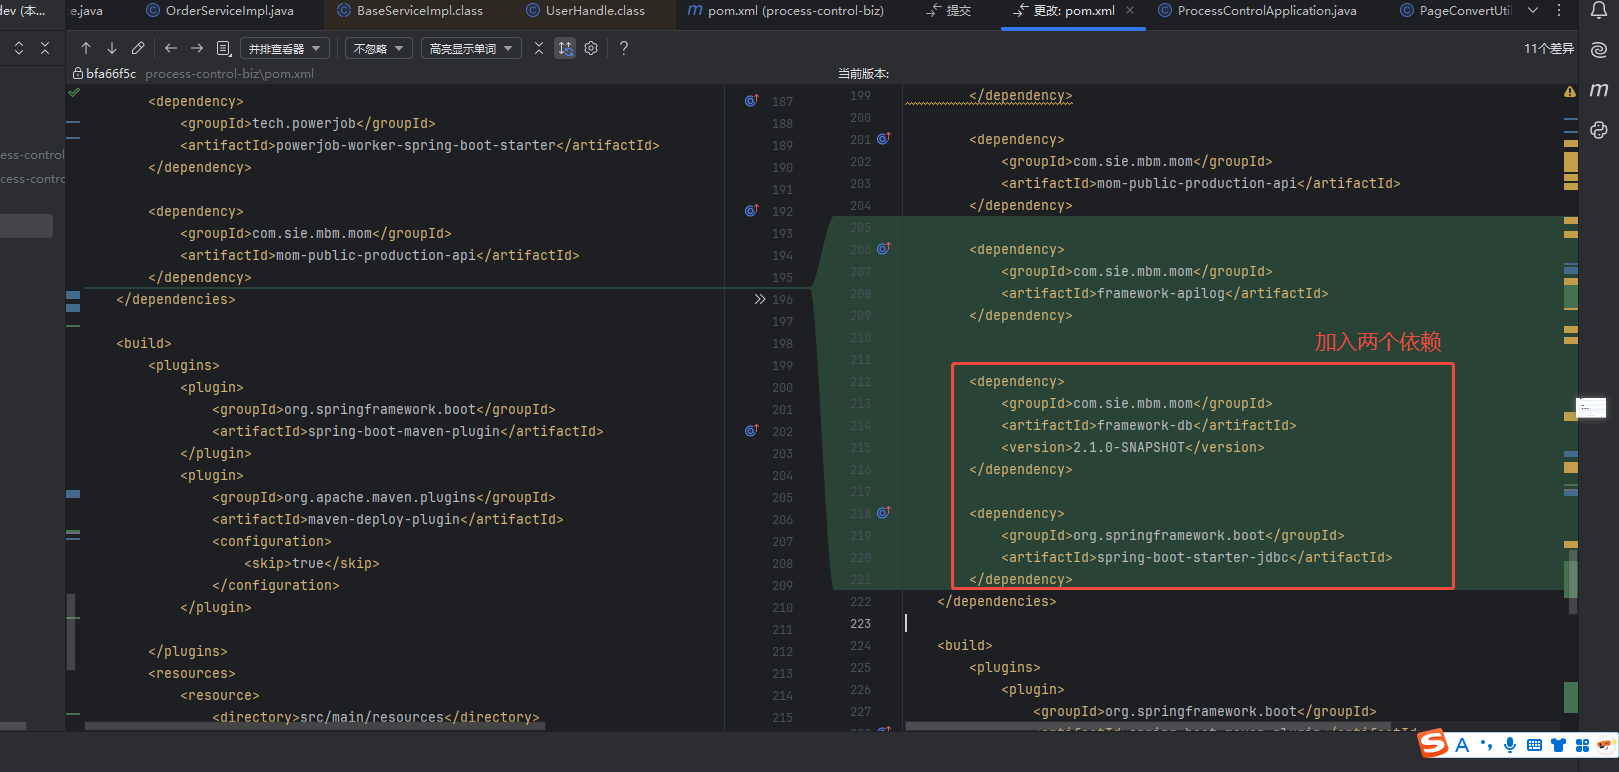The width and height of the screenshot is (1619, 772).
Task: Open the 不忽略 whitespace dropdown
Action: tap(379, 48)
